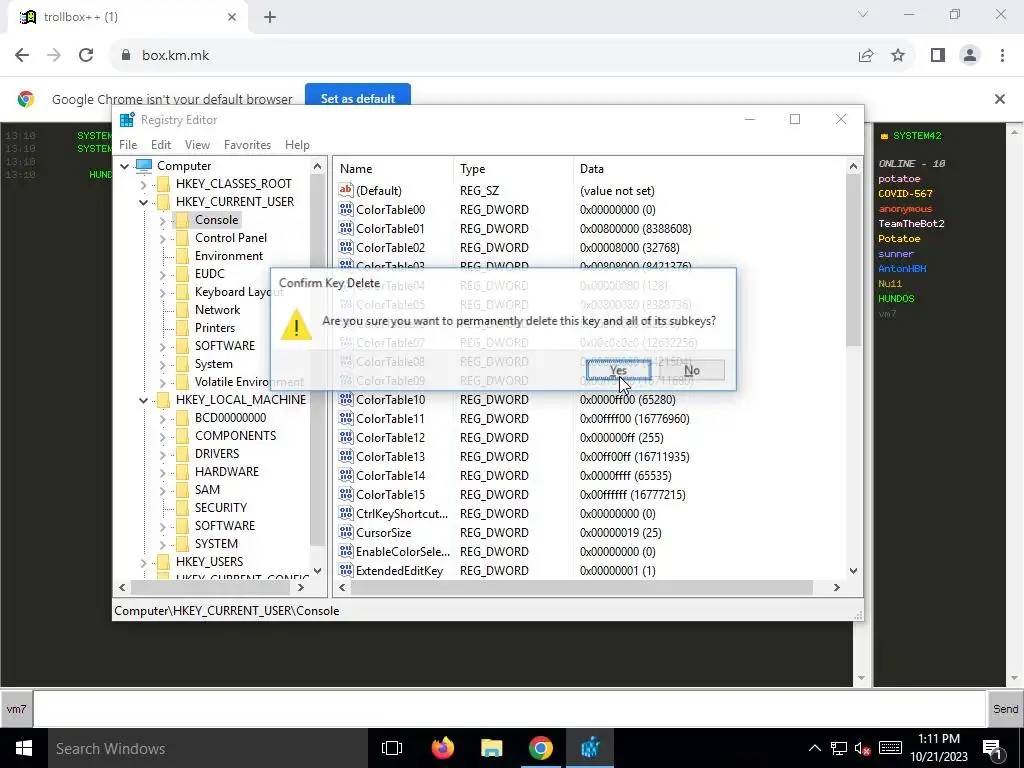Screen dimensions: 1024x768
Task: Expand the BCD00000000 key arrow
Action: click(x=162, y=418)
